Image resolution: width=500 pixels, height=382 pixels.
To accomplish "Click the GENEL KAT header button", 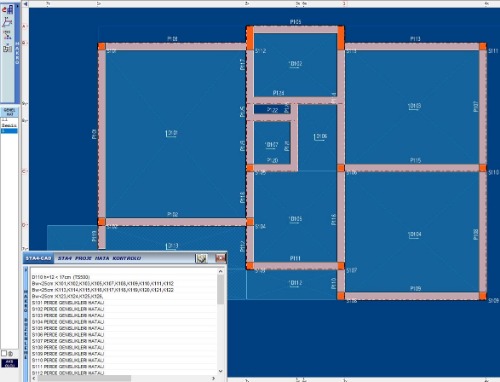I will click(x=9, y=112).
